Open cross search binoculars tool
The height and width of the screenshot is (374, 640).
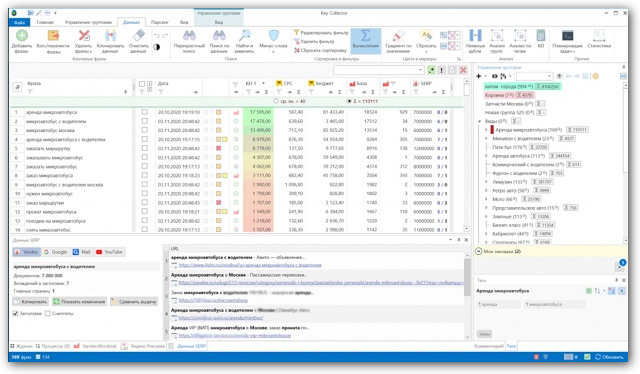(189, 36)
